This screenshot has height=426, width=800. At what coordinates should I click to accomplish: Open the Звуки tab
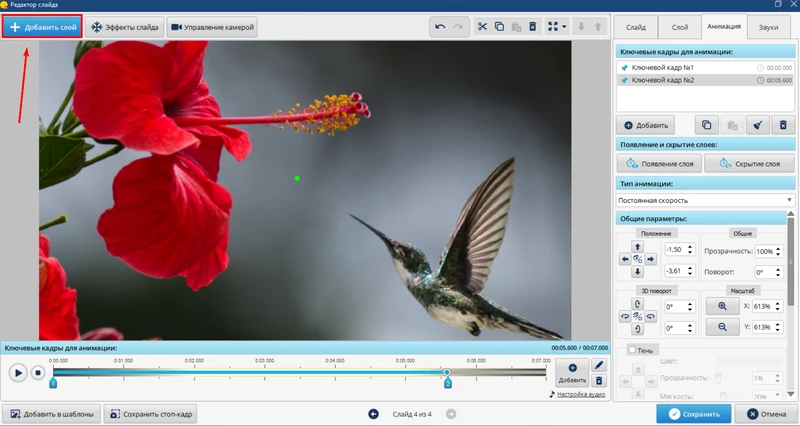coord(769,27)
